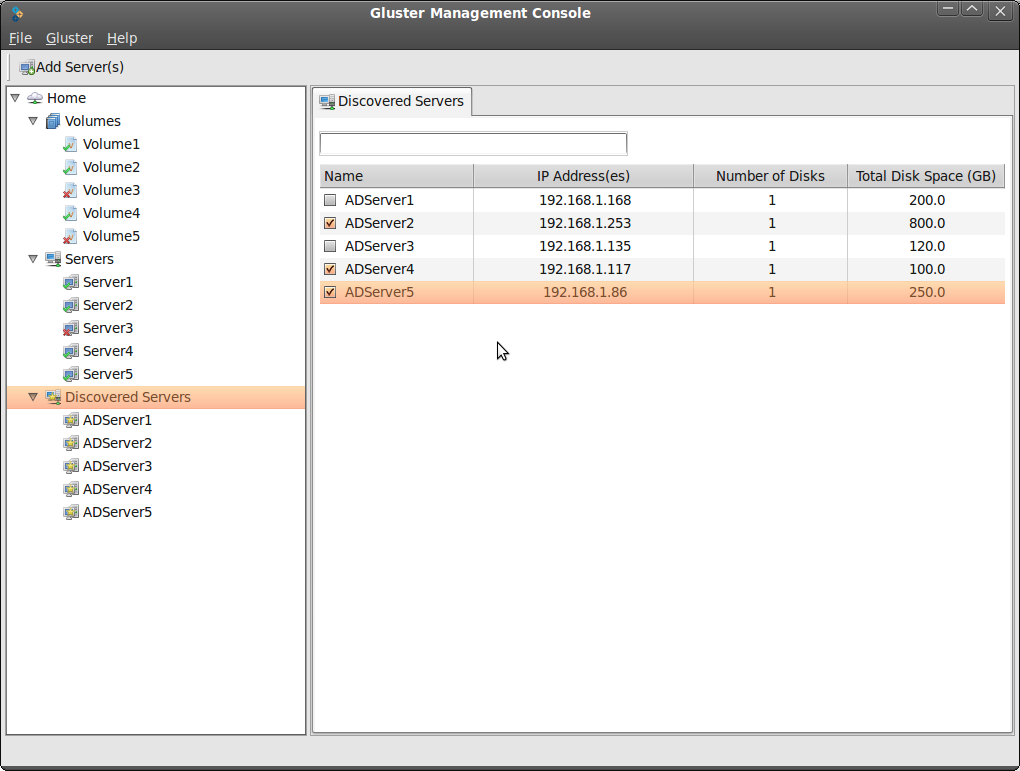This screenshot has width=1020, height=771.
Task: Enable the ADServer3 checkbox
Action: click(x=330, y=246)
